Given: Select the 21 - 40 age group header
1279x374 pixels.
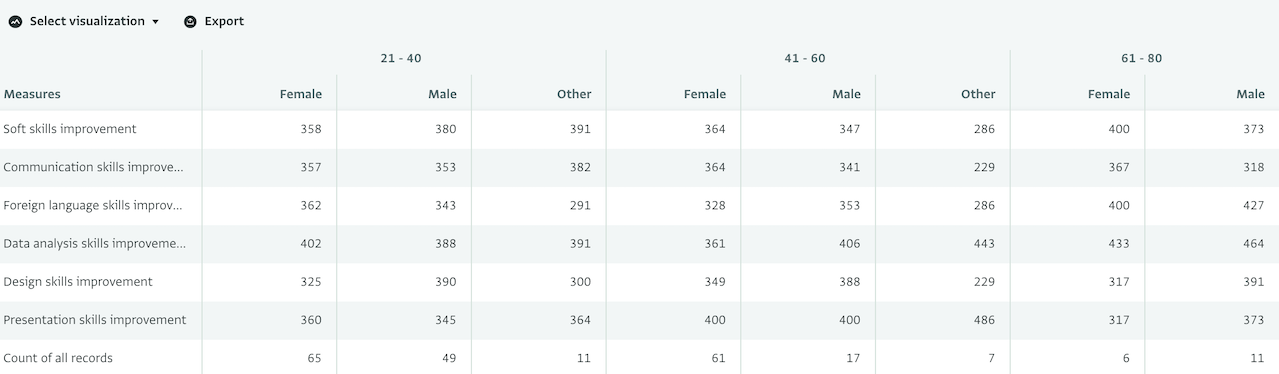Looking at the screenshot, I should click(x=401, y=58).
